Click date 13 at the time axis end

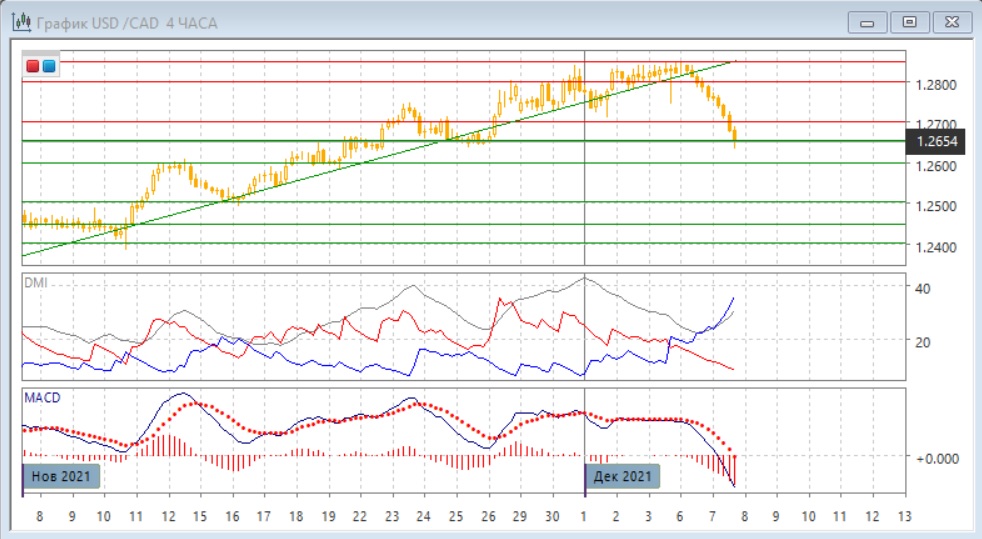point(904,516)
